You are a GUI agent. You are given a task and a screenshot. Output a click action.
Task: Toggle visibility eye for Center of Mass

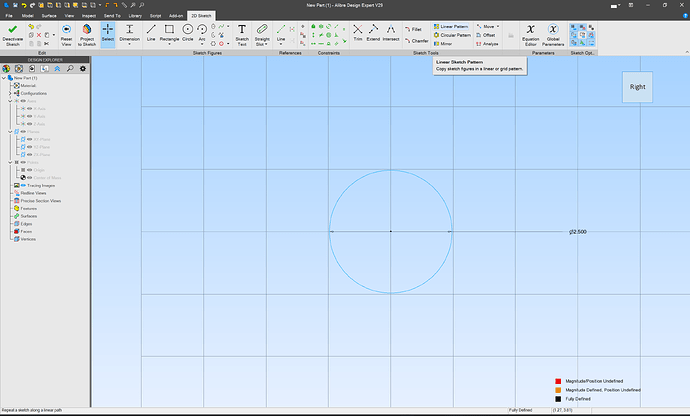[29, 177]
